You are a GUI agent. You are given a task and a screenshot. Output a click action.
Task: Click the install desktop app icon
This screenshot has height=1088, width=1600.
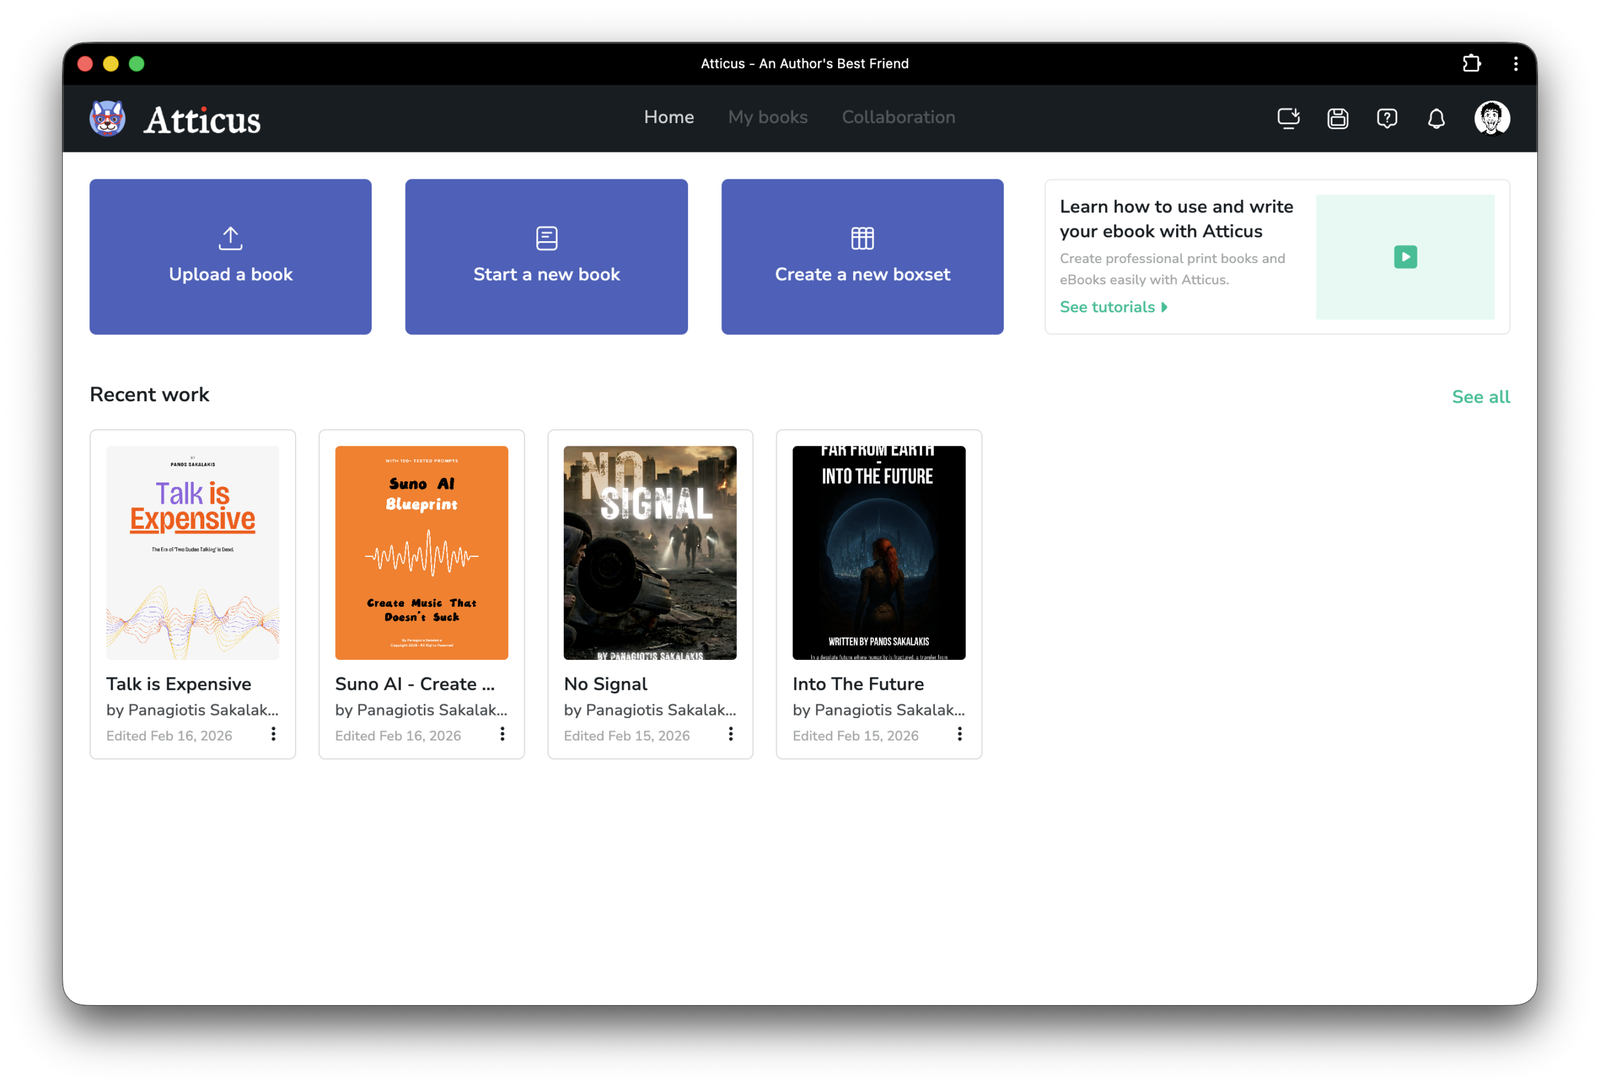[1288, 119]
